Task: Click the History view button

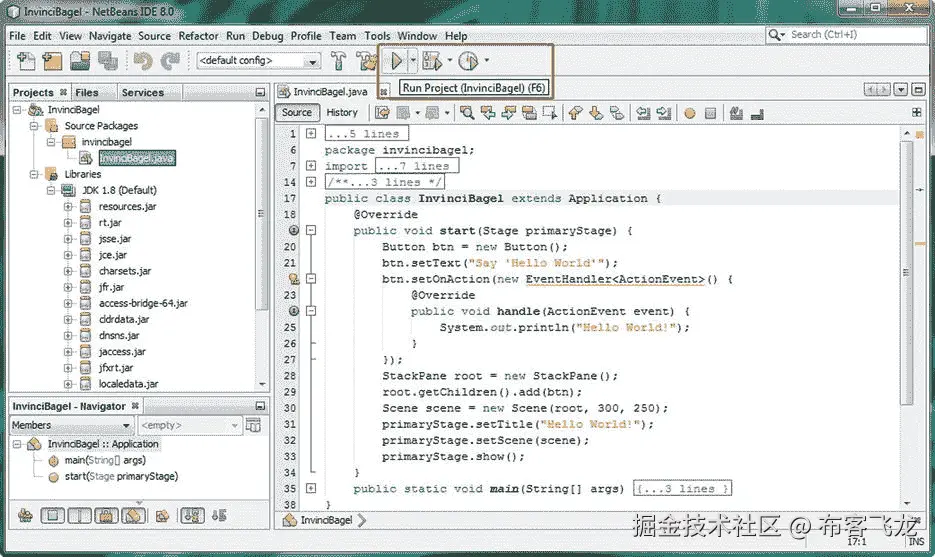Action: tap(342, 112)
